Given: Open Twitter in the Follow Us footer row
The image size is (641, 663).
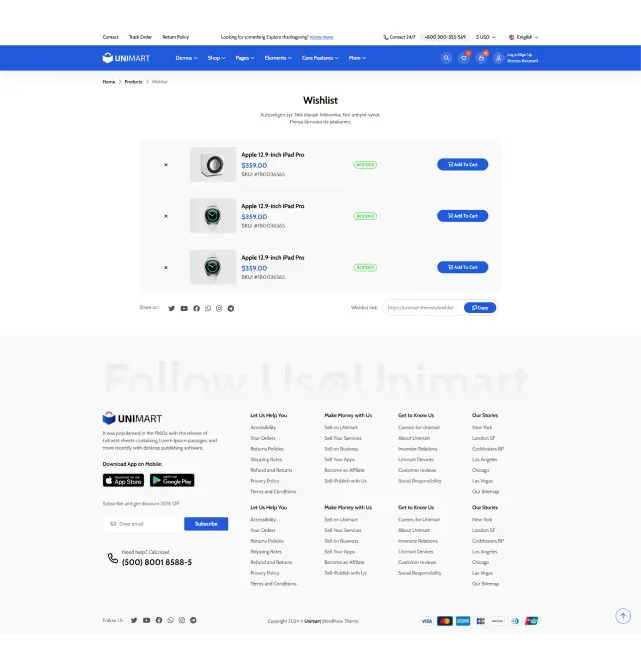Looking at the screenshot, I should click(134, 620).
